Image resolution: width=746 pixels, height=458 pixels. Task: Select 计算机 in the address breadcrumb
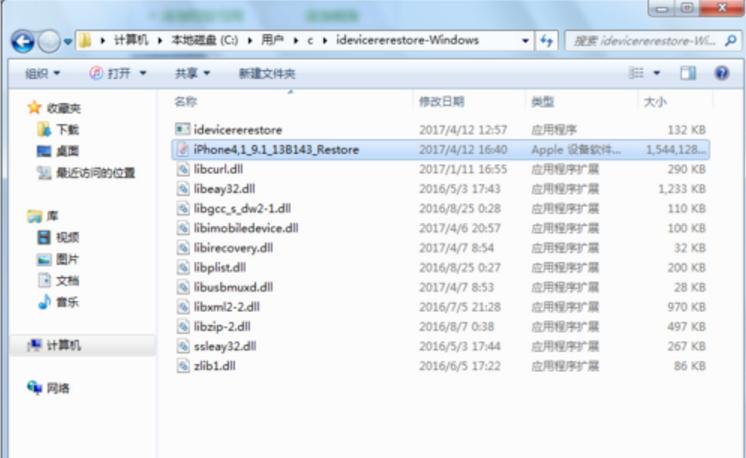click(x=131, y=40)
